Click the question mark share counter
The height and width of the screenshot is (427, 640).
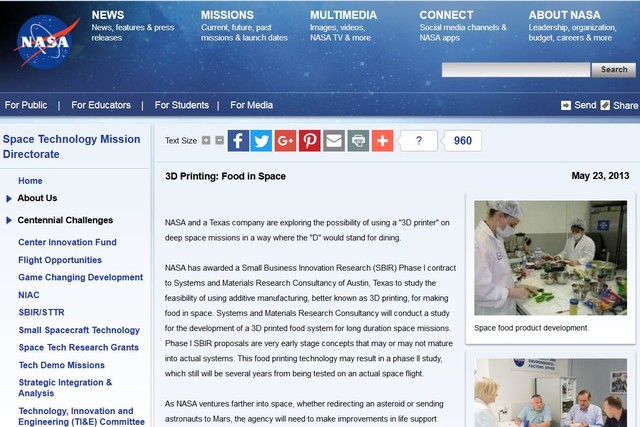(x=419, y=141)
